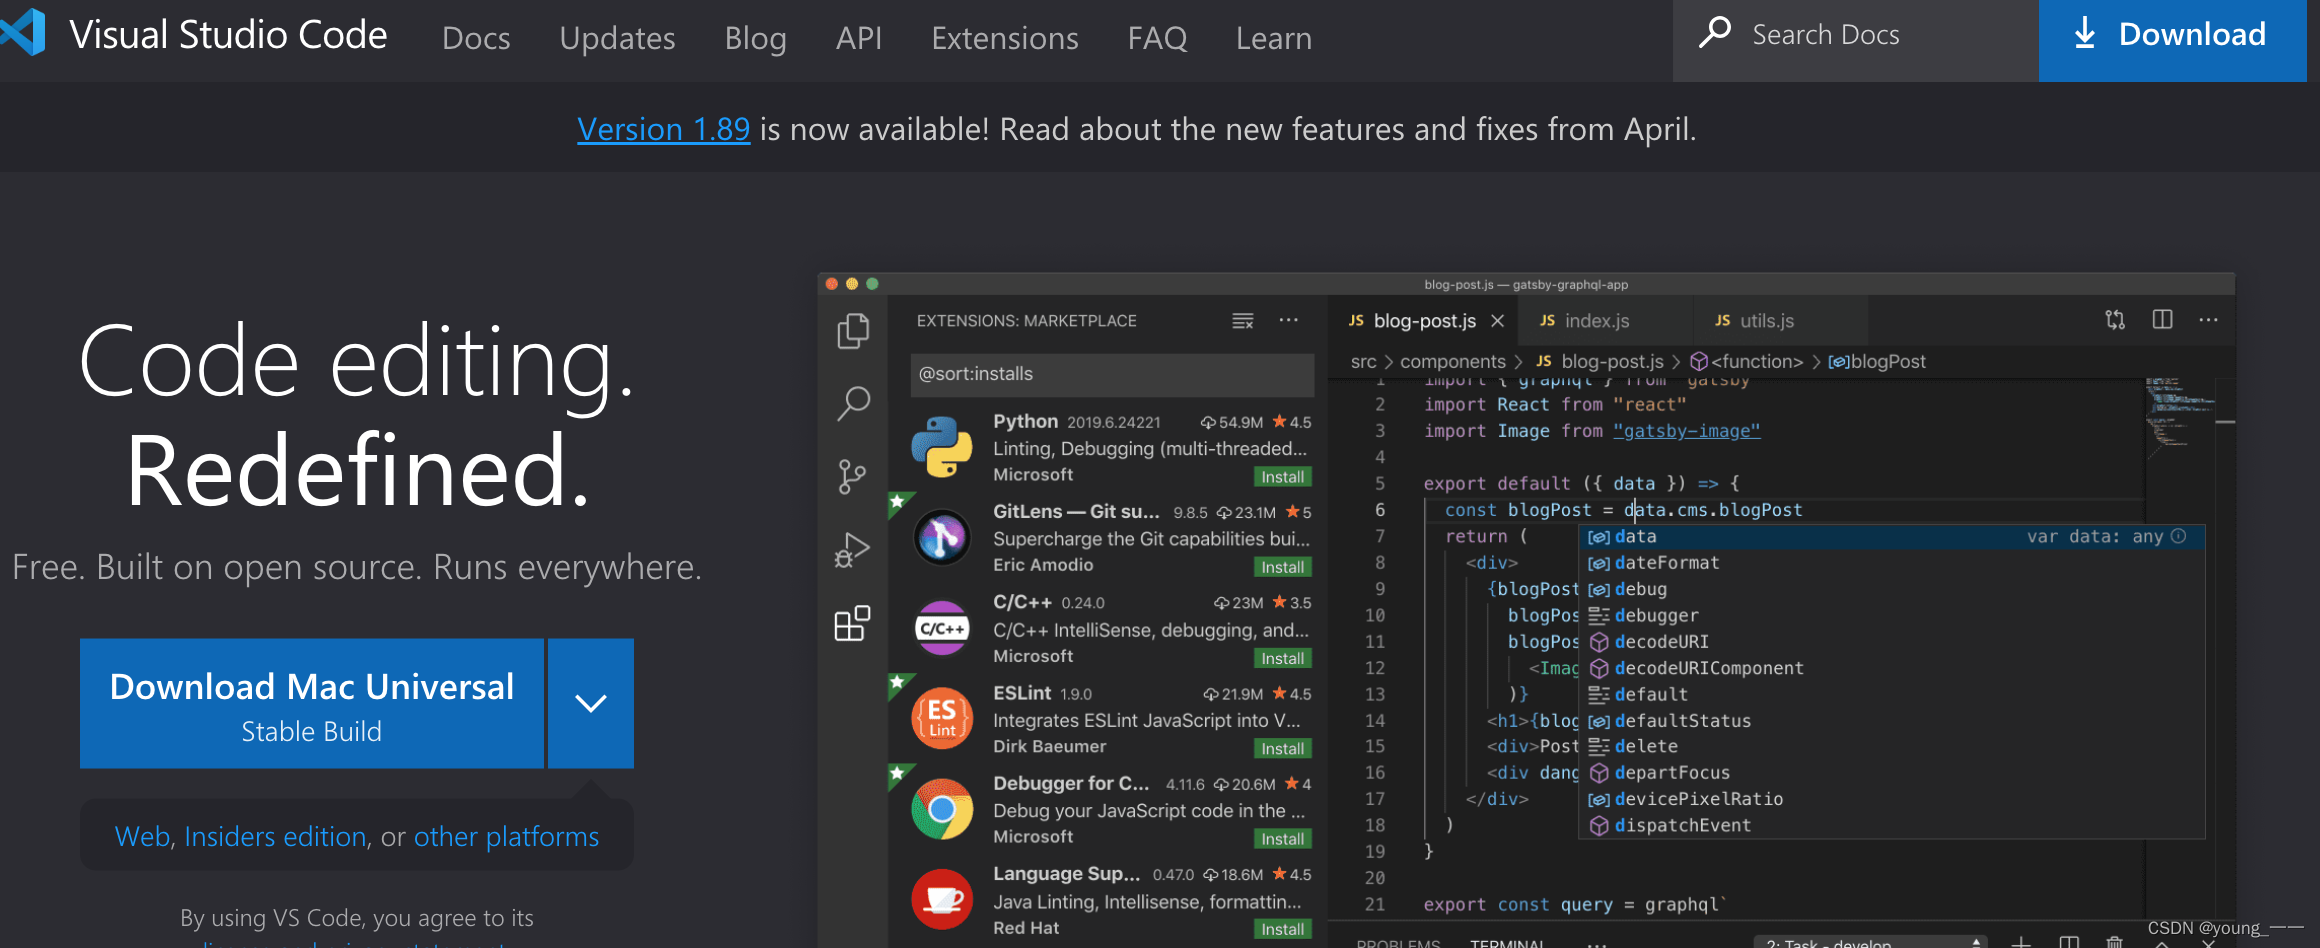This screenshot has width=2320, height=948.
Task: Install the Red Hat Java extension
Action: pyautogui.click(x=1282, y=929)
